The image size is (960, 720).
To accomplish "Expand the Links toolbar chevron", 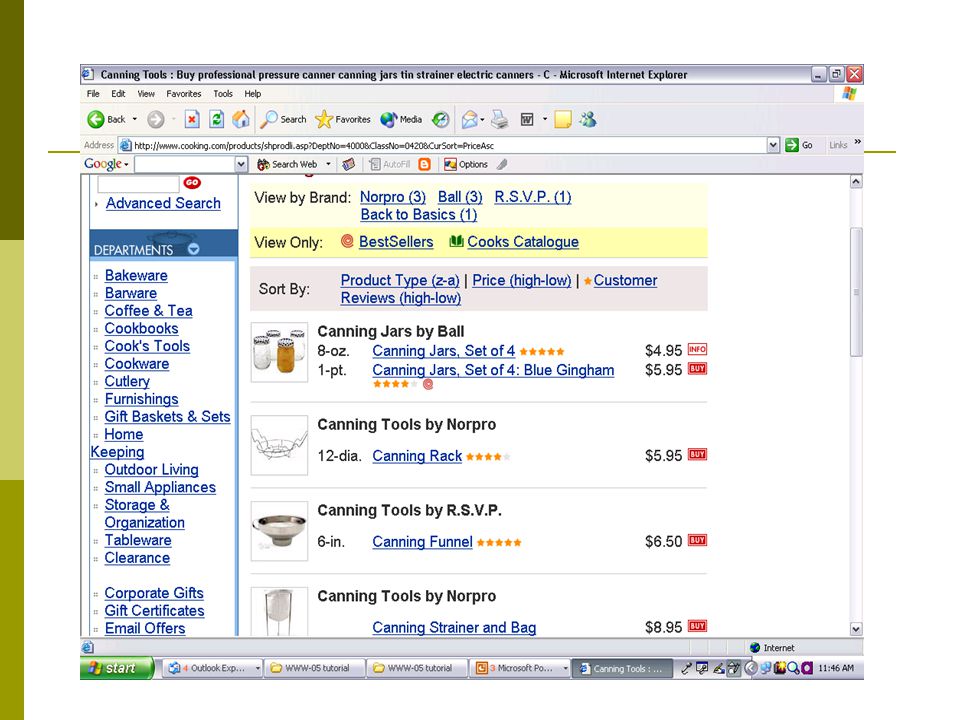I will (x=858, y=142).
